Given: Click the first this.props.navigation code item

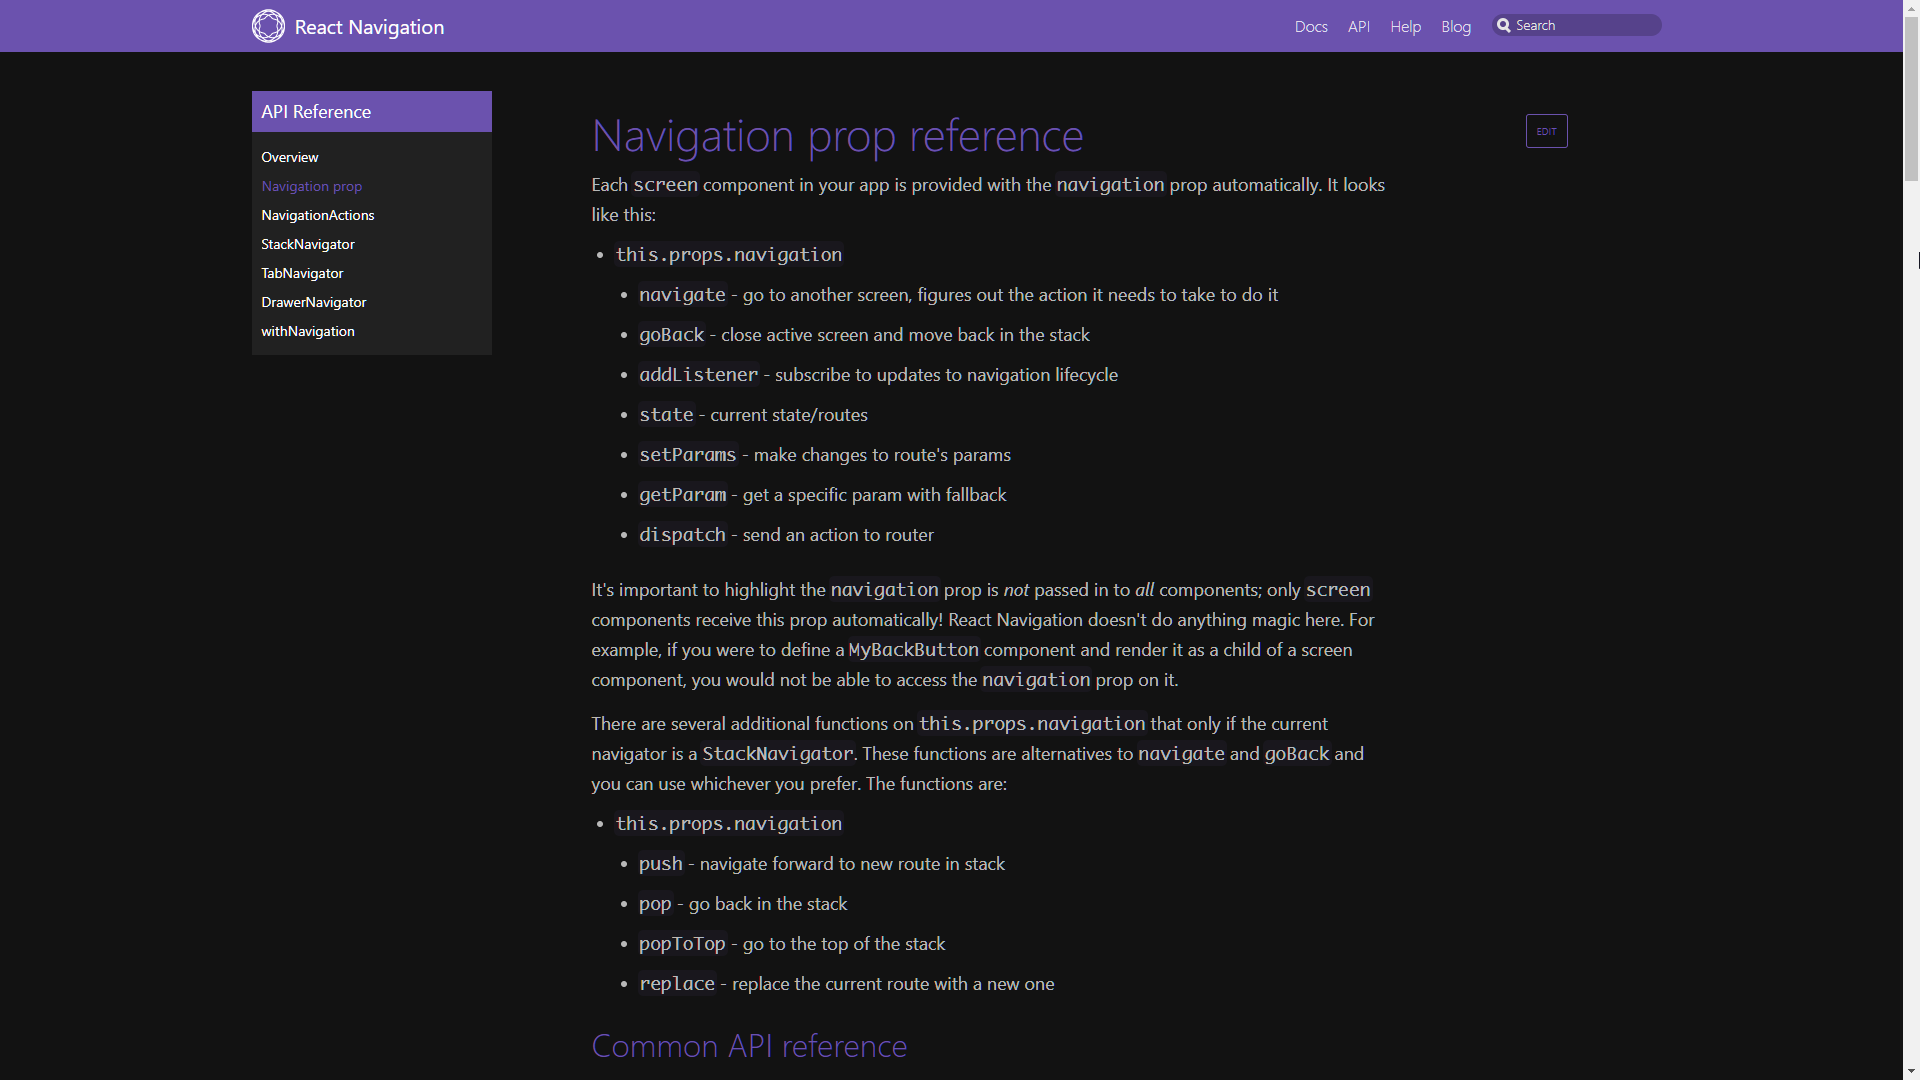Looking at the screenshot, I should click(x=729, y=255).
